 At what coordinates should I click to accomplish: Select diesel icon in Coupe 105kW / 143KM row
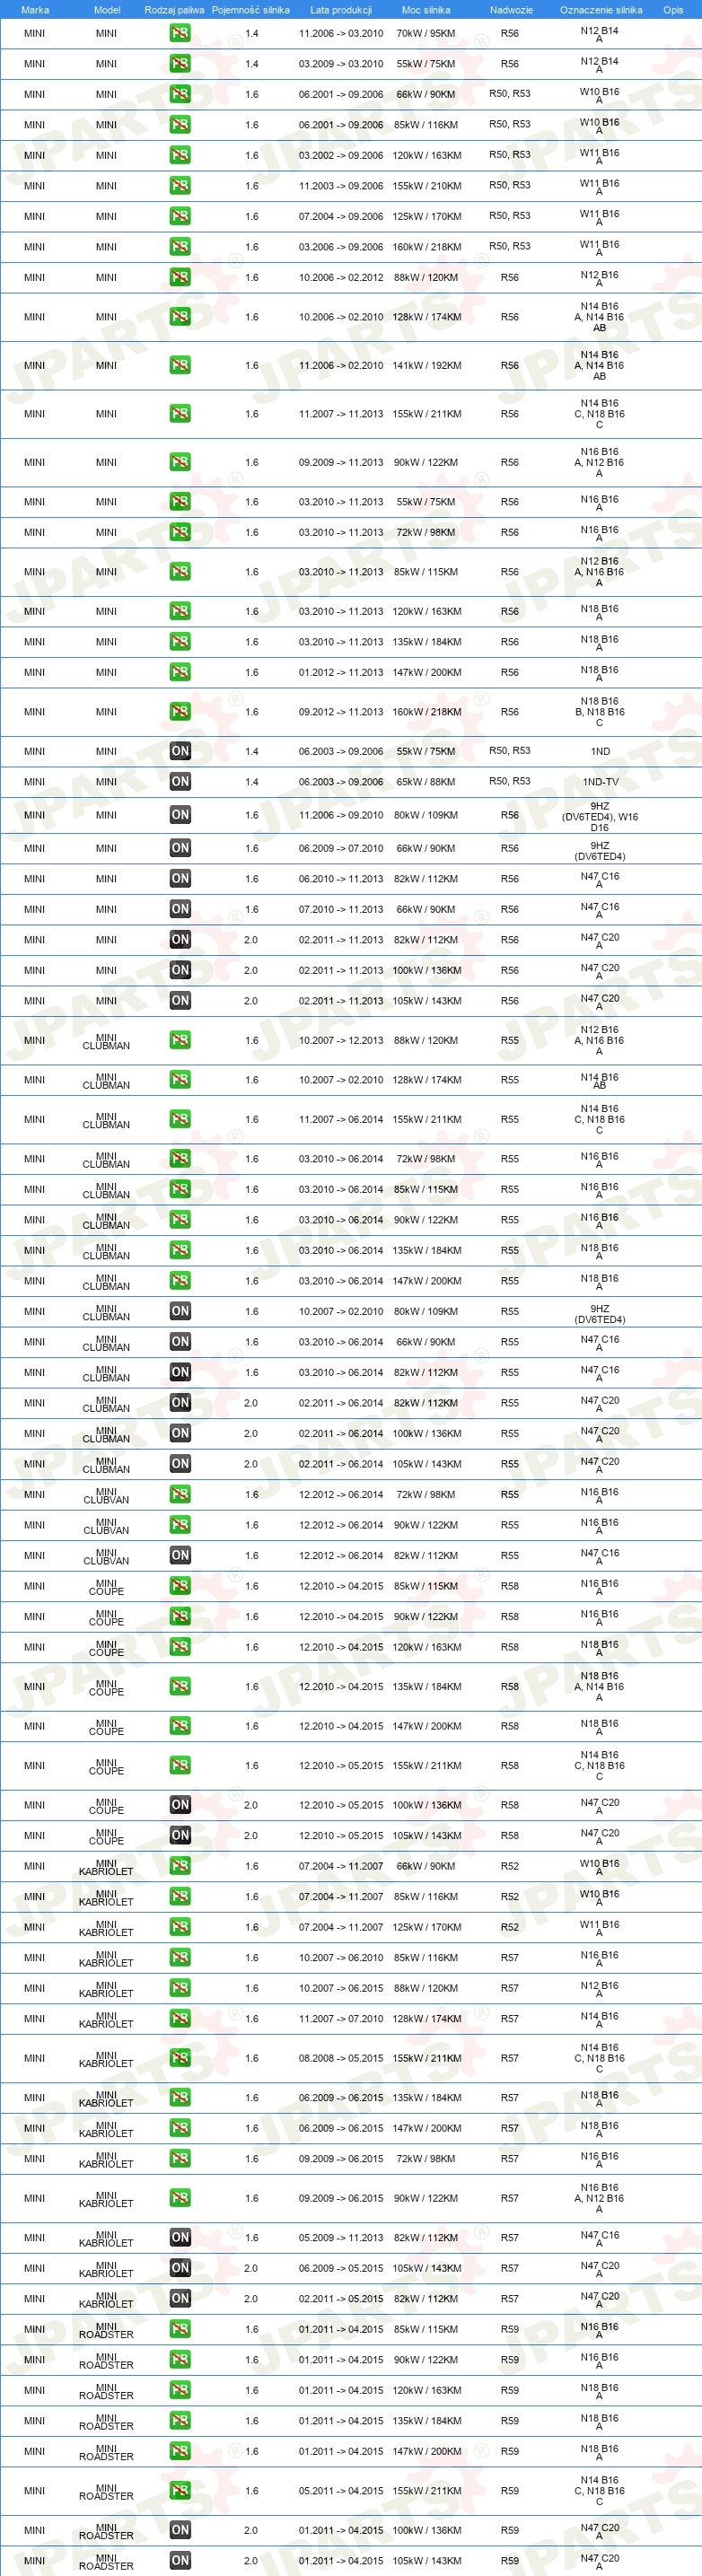point(180,1835)
